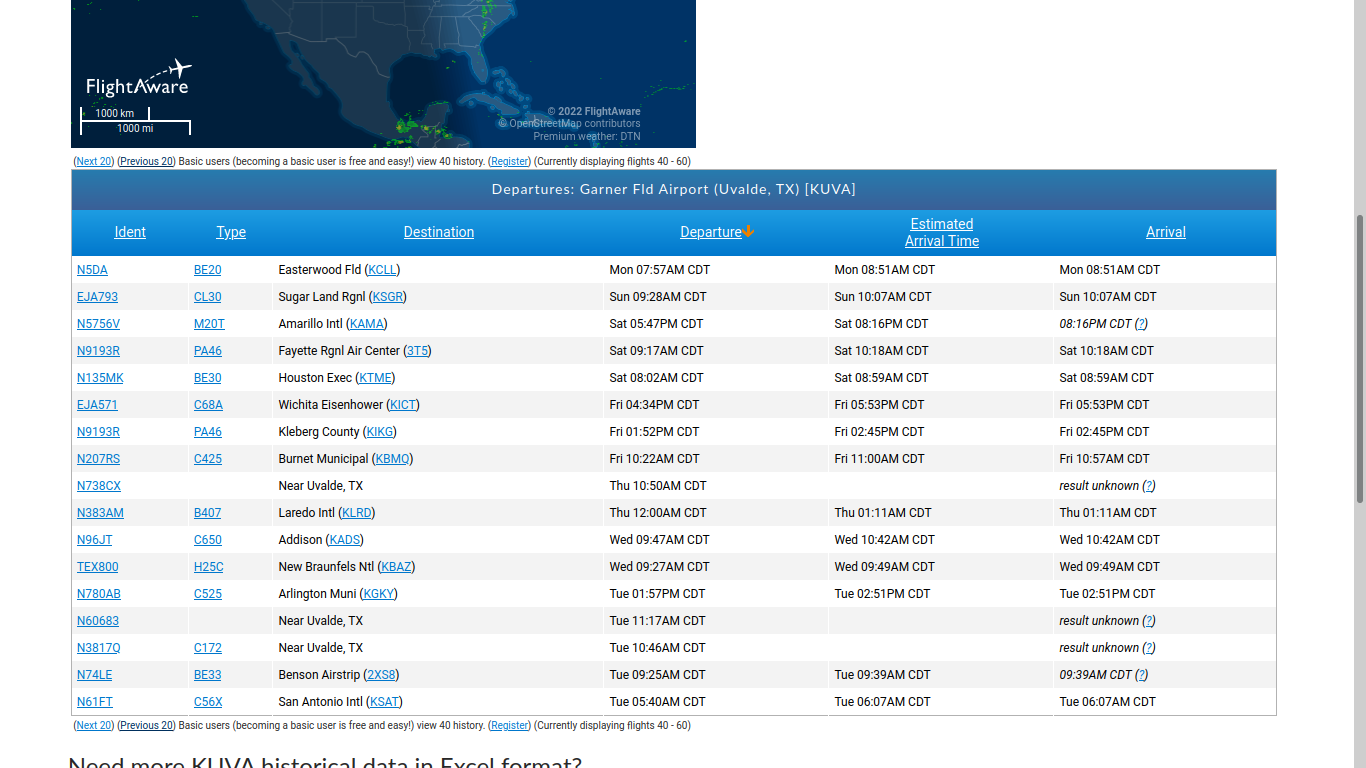The width and height of the screenshot is (1366, 768).
Task: Open aircraft type C68A
Action: tap(208, 405)
